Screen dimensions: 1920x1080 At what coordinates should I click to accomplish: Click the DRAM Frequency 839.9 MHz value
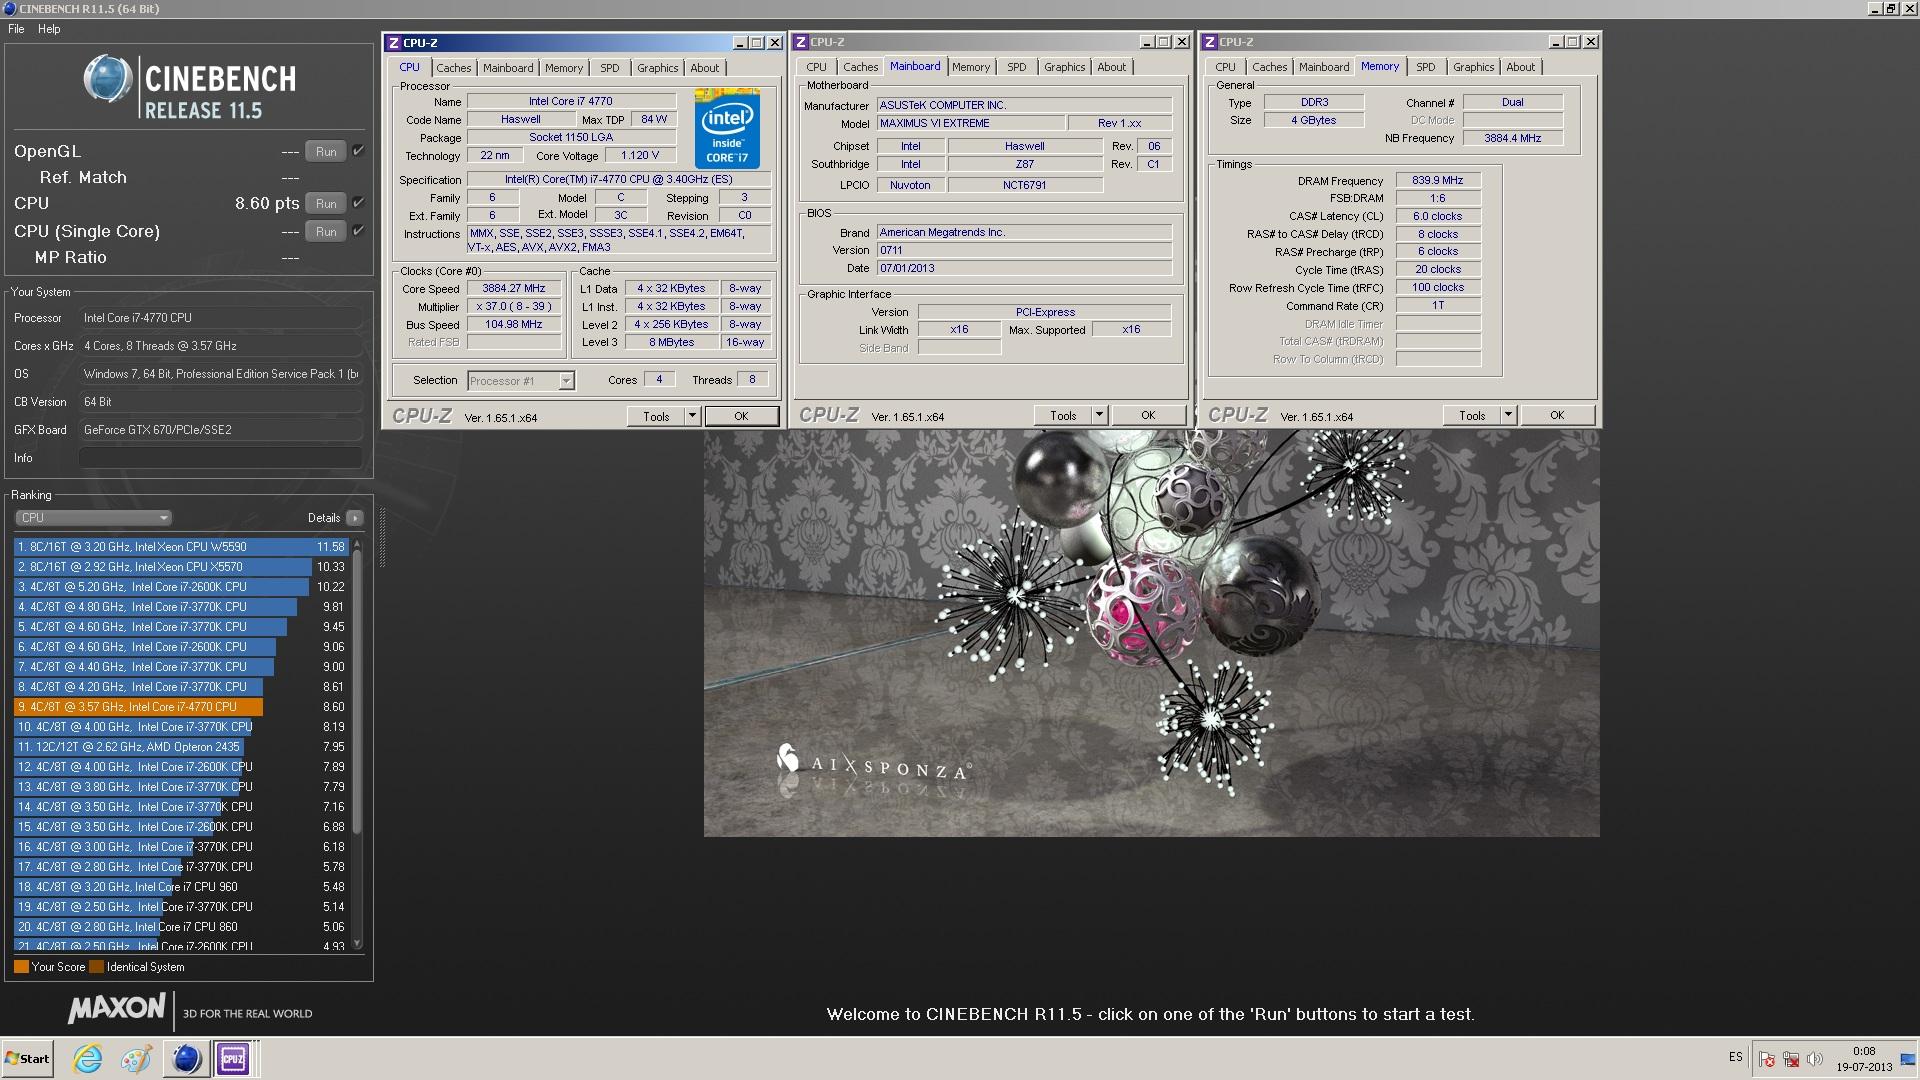point(1437,181)
